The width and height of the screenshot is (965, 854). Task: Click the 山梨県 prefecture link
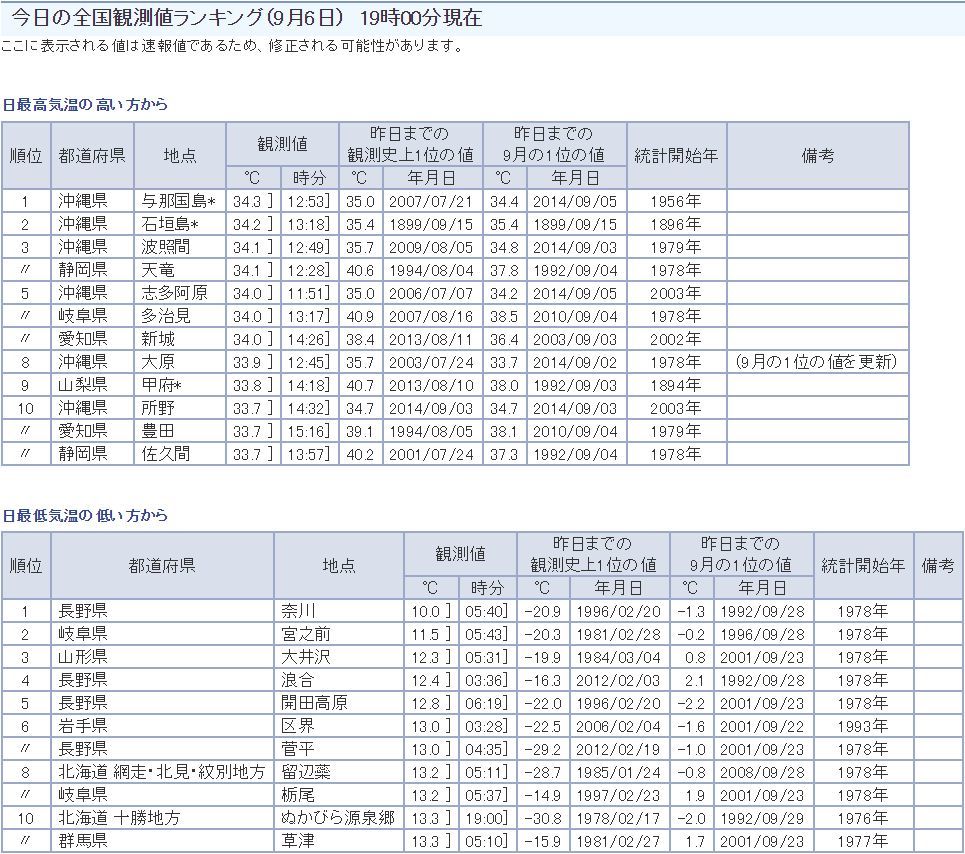tap(82, 385)
